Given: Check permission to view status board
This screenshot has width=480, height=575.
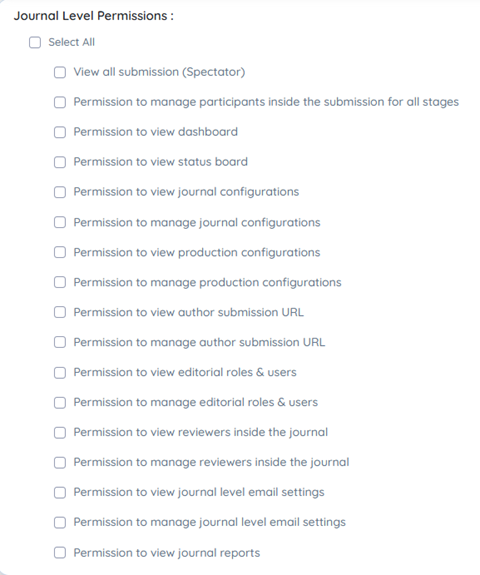Looking at the screenshot, I should click(x=60, y=162).
